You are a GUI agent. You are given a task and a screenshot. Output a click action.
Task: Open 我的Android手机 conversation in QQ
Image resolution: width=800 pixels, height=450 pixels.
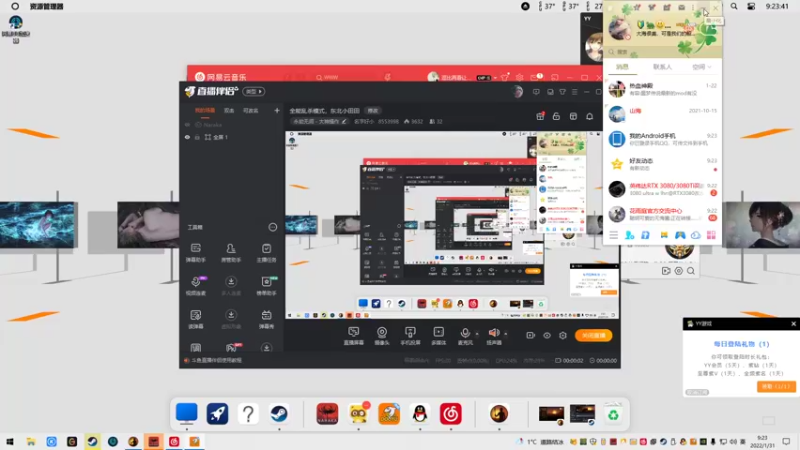click(662, 139)
